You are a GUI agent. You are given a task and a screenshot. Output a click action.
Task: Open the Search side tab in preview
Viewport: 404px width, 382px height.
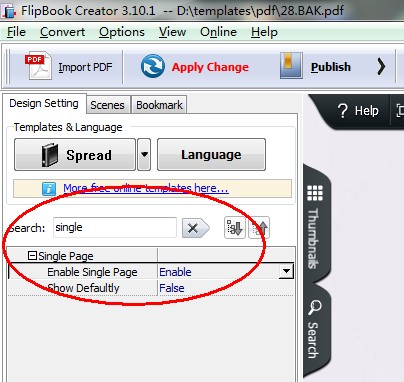(314, 329)
